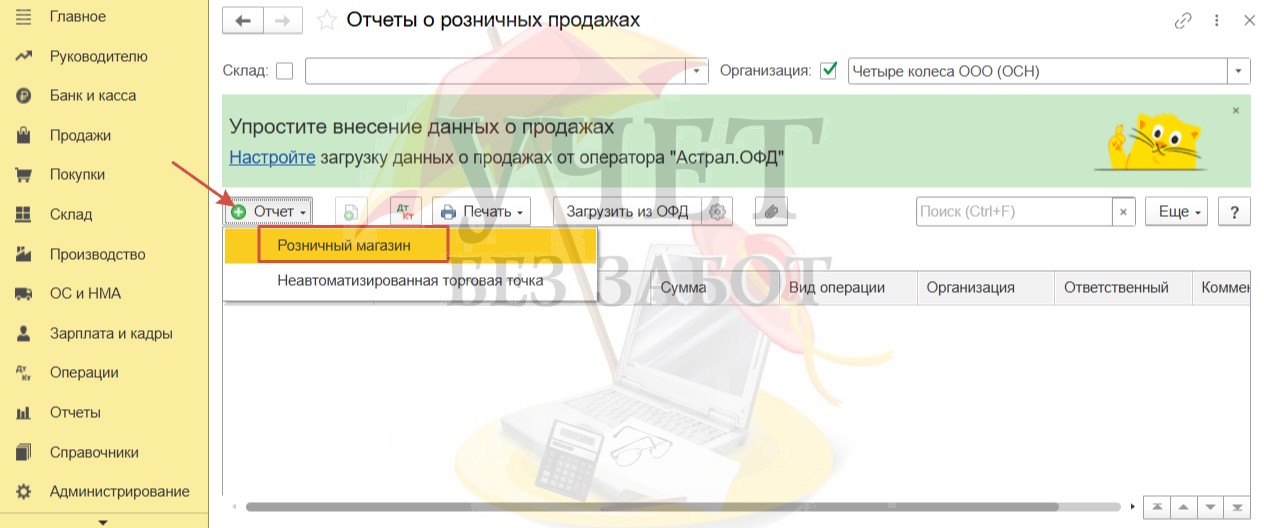1264x528 pixels.
Task: Open the Еще menu dropdown
Action: point(1176,212)
